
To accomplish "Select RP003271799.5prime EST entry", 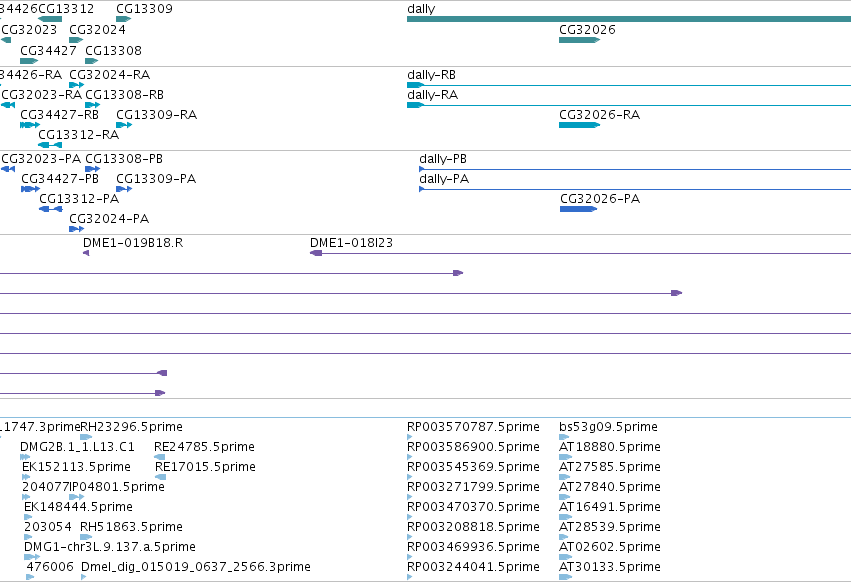I will point(473,487).
